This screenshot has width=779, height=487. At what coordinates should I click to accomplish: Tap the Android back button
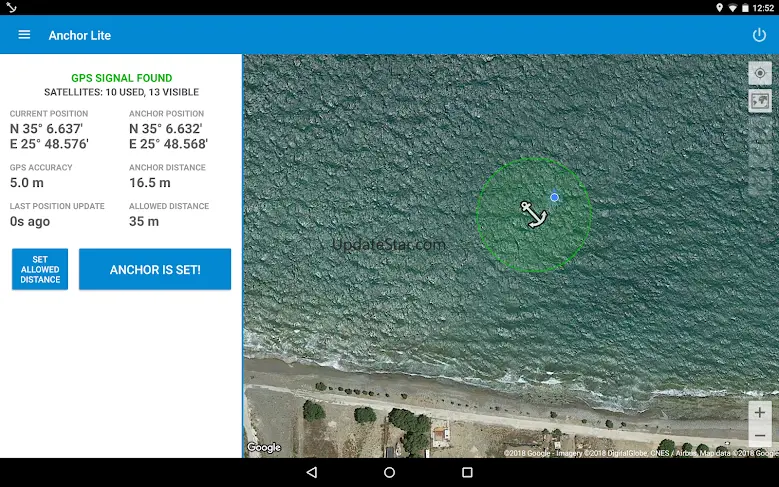pos(312,472)
